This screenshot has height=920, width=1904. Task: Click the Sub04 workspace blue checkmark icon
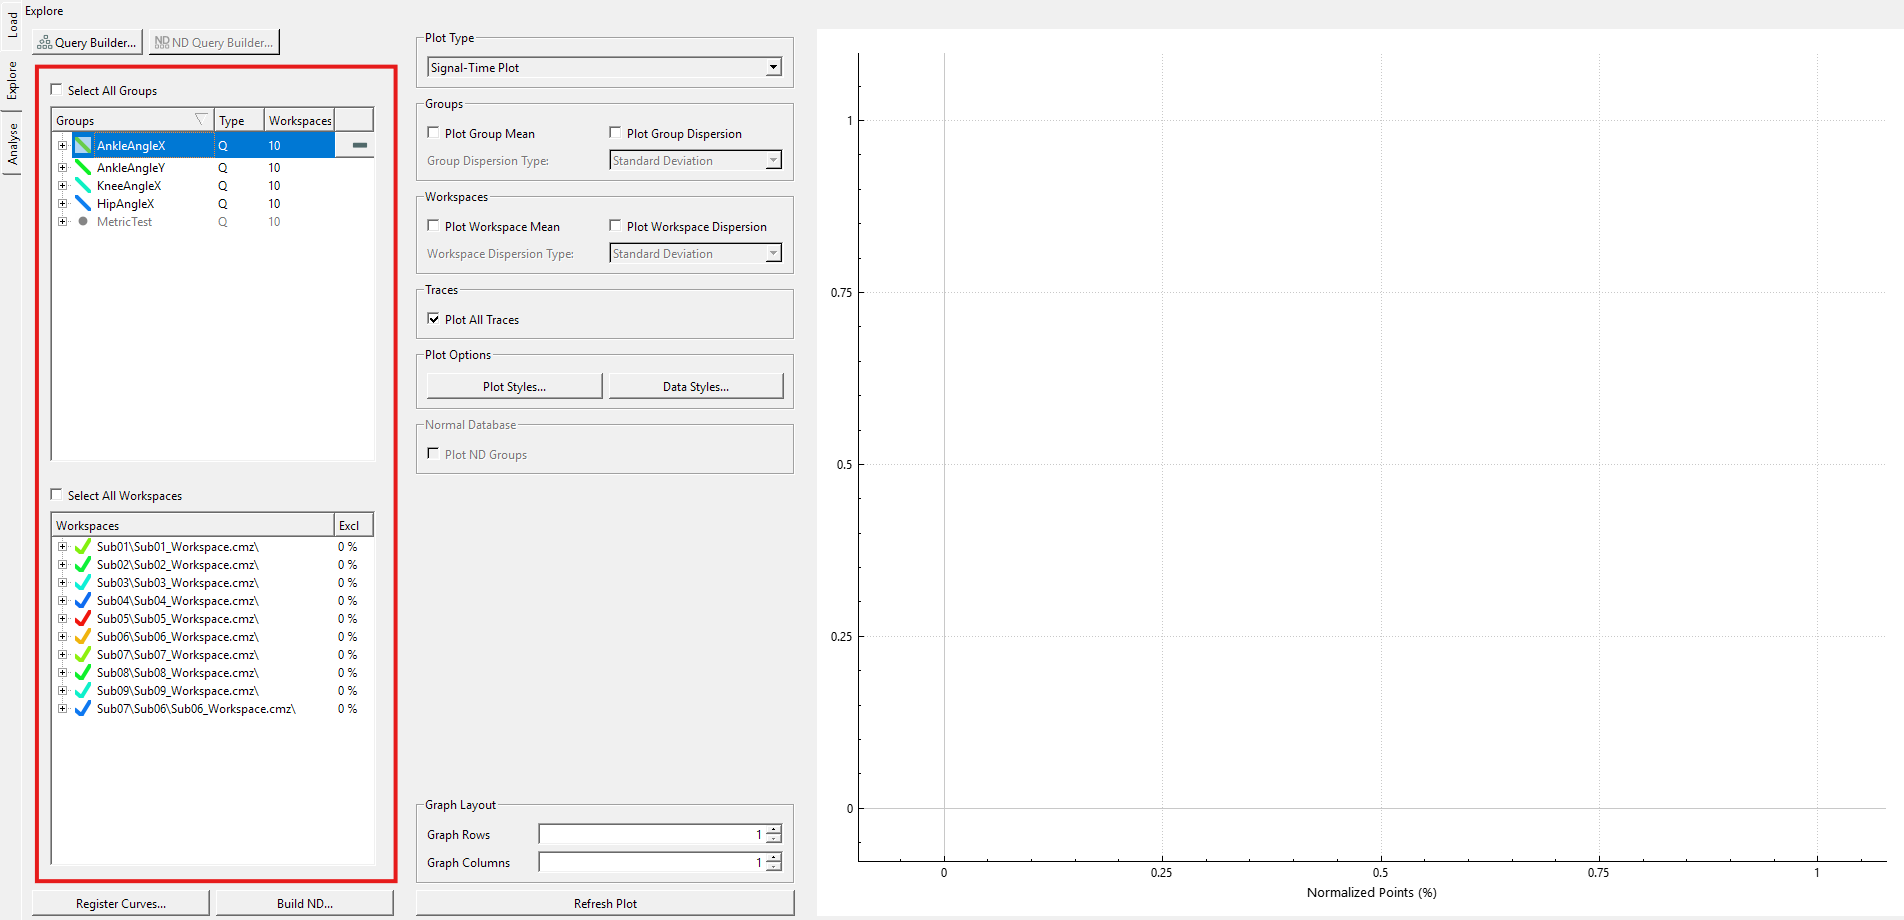(83, 601)
